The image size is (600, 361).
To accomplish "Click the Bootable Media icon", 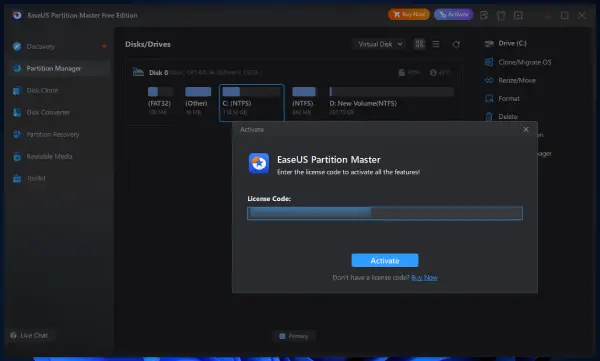I will click(17, 156).
